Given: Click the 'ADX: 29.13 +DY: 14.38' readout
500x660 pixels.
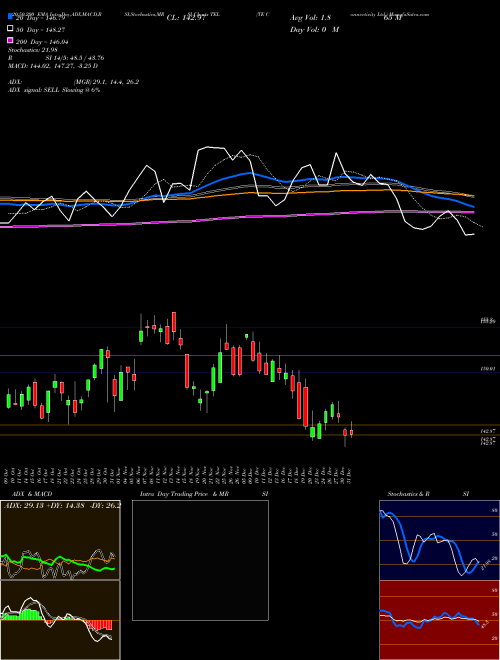Looking at the screenshot, I should (44, 505).
